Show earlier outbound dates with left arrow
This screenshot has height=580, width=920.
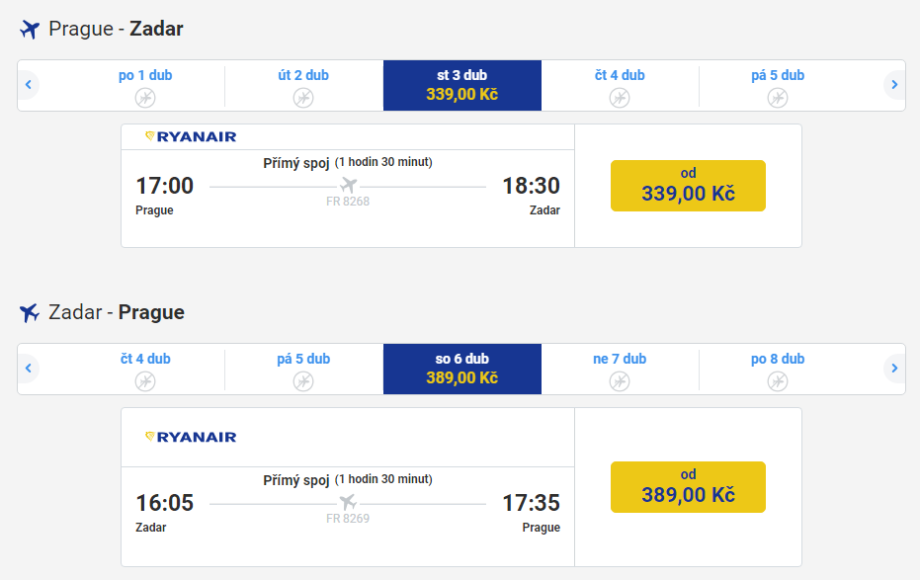(29, 85)
